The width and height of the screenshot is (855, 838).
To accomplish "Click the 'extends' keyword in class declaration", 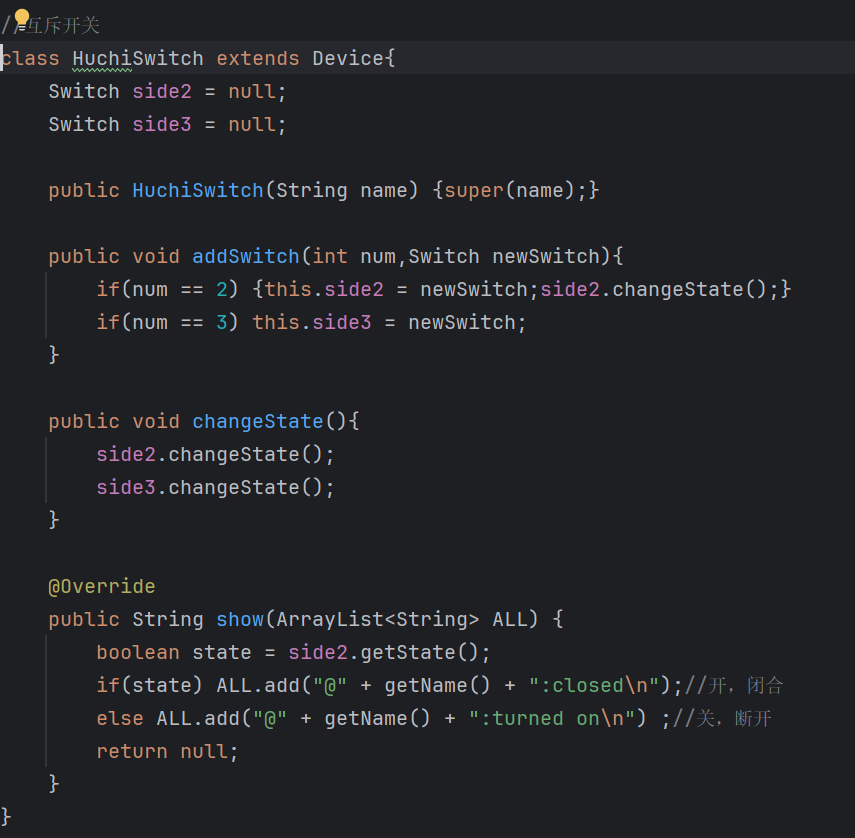I will pyautogui.click(x=258, y=58).
